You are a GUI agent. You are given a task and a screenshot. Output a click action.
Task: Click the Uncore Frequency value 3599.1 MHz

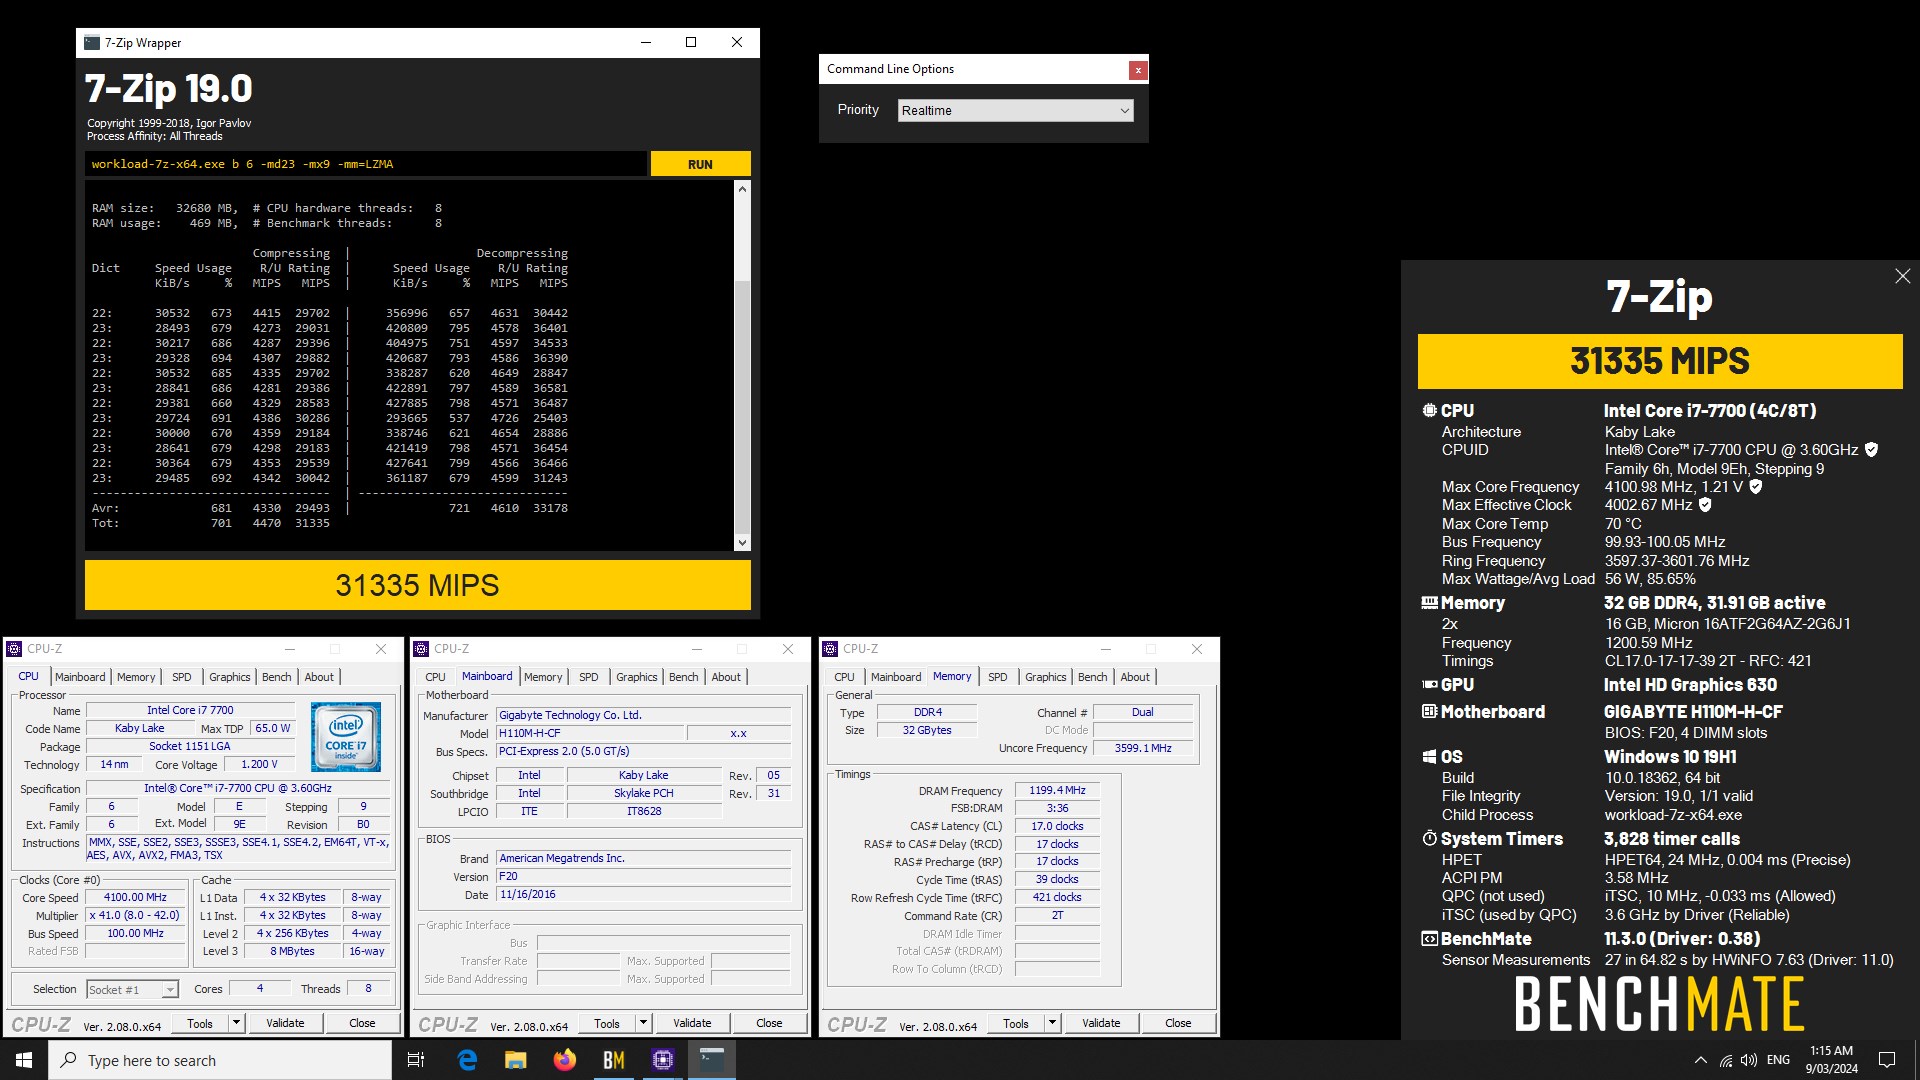1142,748
